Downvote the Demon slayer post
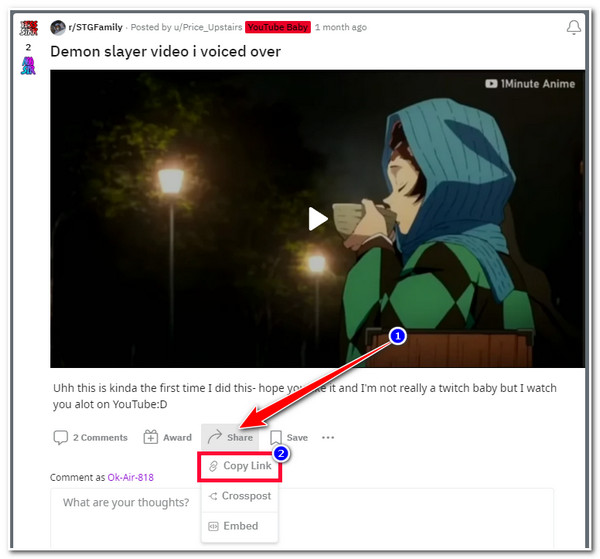The width and height of the screenshot is (600, 559). click(x=28, y=65)
